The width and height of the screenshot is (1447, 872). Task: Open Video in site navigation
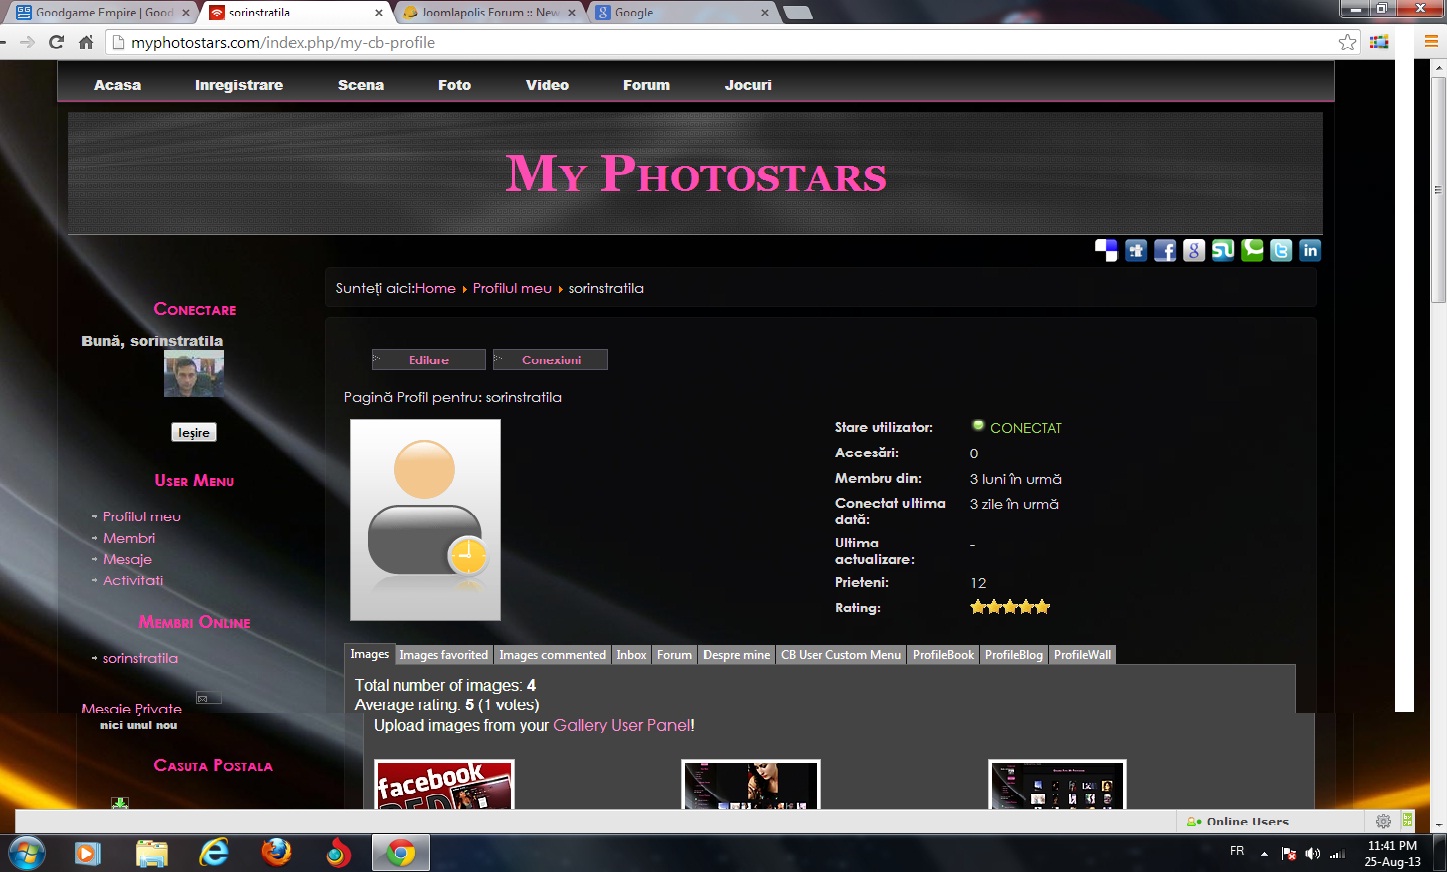click(547, 85)
